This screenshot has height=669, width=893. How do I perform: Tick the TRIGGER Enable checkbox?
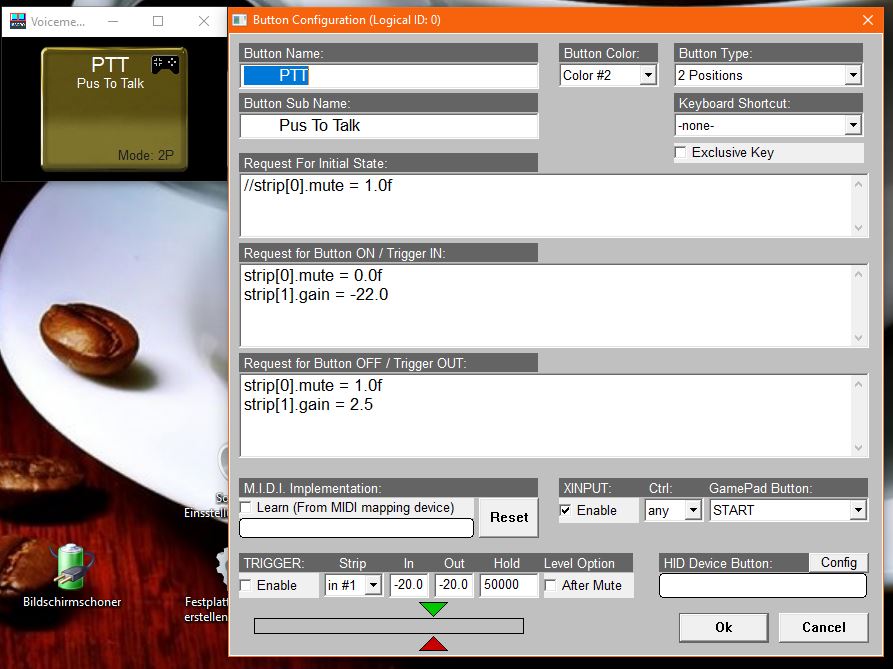click(246, 585)
